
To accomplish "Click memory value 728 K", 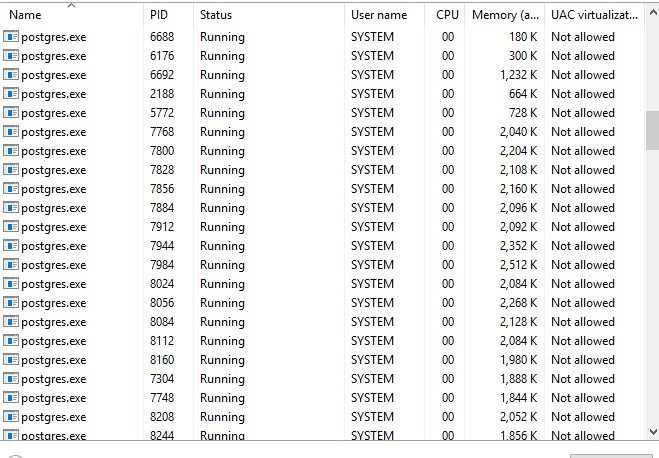I will tap(523, 113).
